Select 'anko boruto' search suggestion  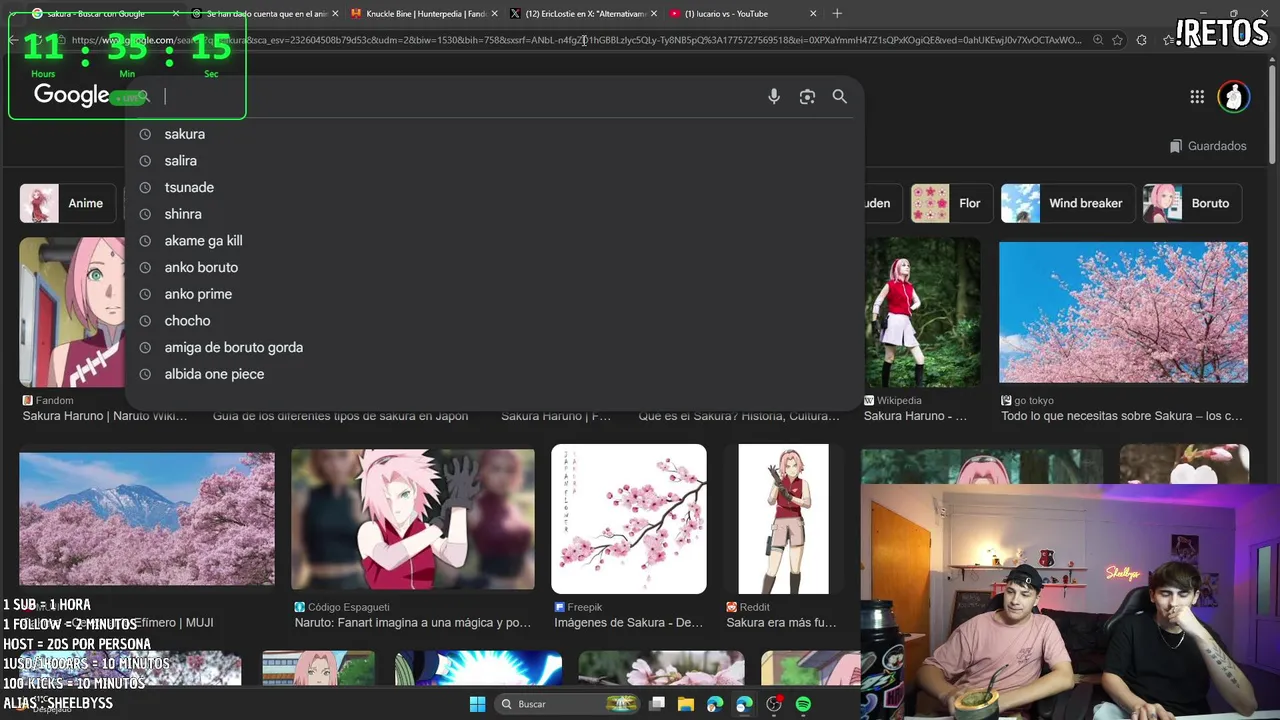201,268
